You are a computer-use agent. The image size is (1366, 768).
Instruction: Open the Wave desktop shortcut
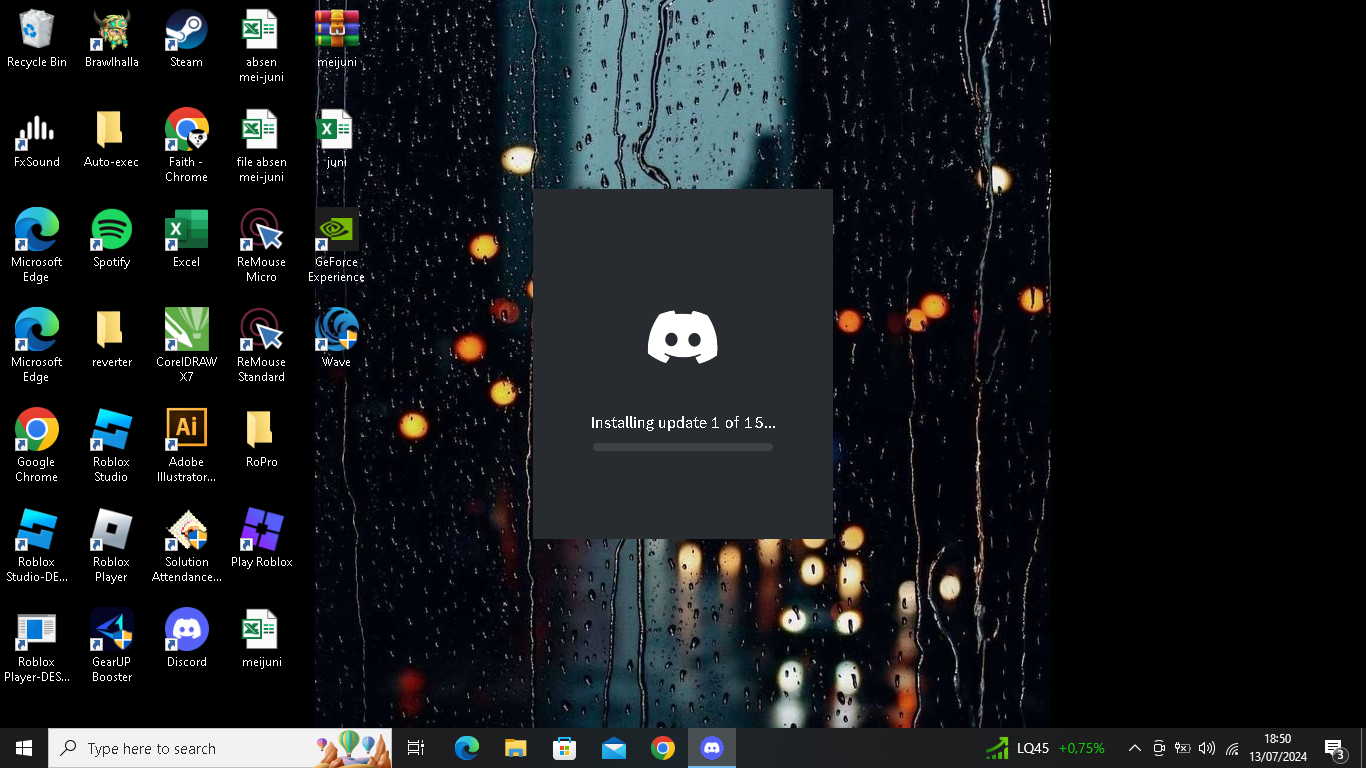coord(337,340)
